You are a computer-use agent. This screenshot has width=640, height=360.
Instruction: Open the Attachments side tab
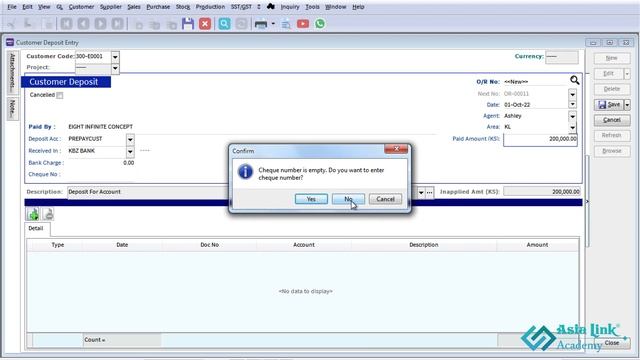[13, 72]
